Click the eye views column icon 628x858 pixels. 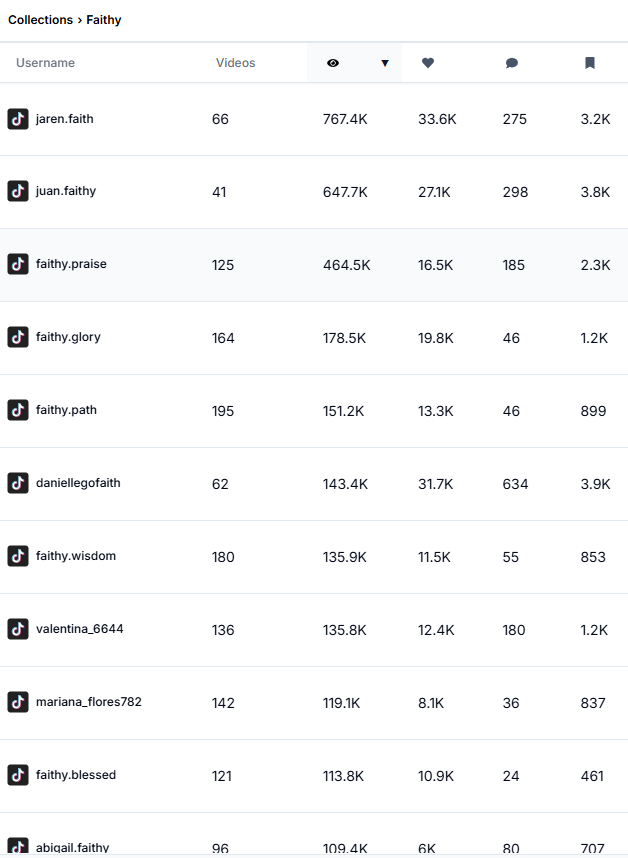[x=333, y=63]
